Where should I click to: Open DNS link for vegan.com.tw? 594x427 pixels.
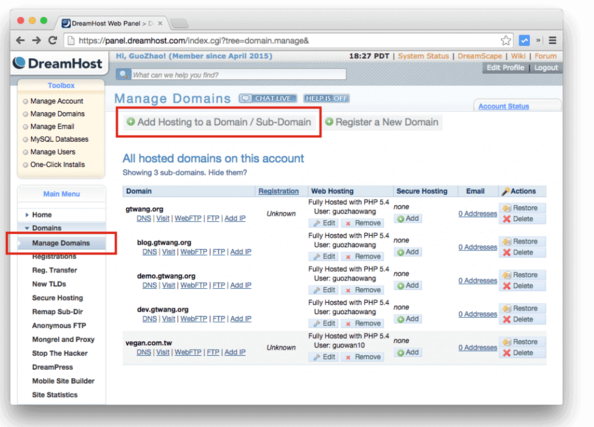[144, 352]
